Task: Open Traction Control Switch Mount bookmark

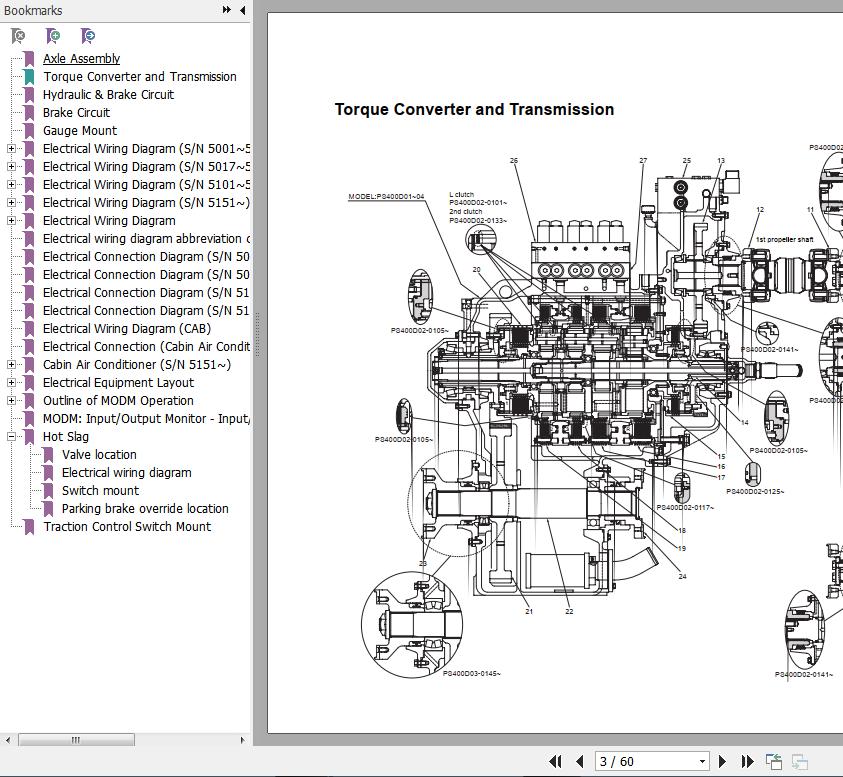Action: click(127, 527)
